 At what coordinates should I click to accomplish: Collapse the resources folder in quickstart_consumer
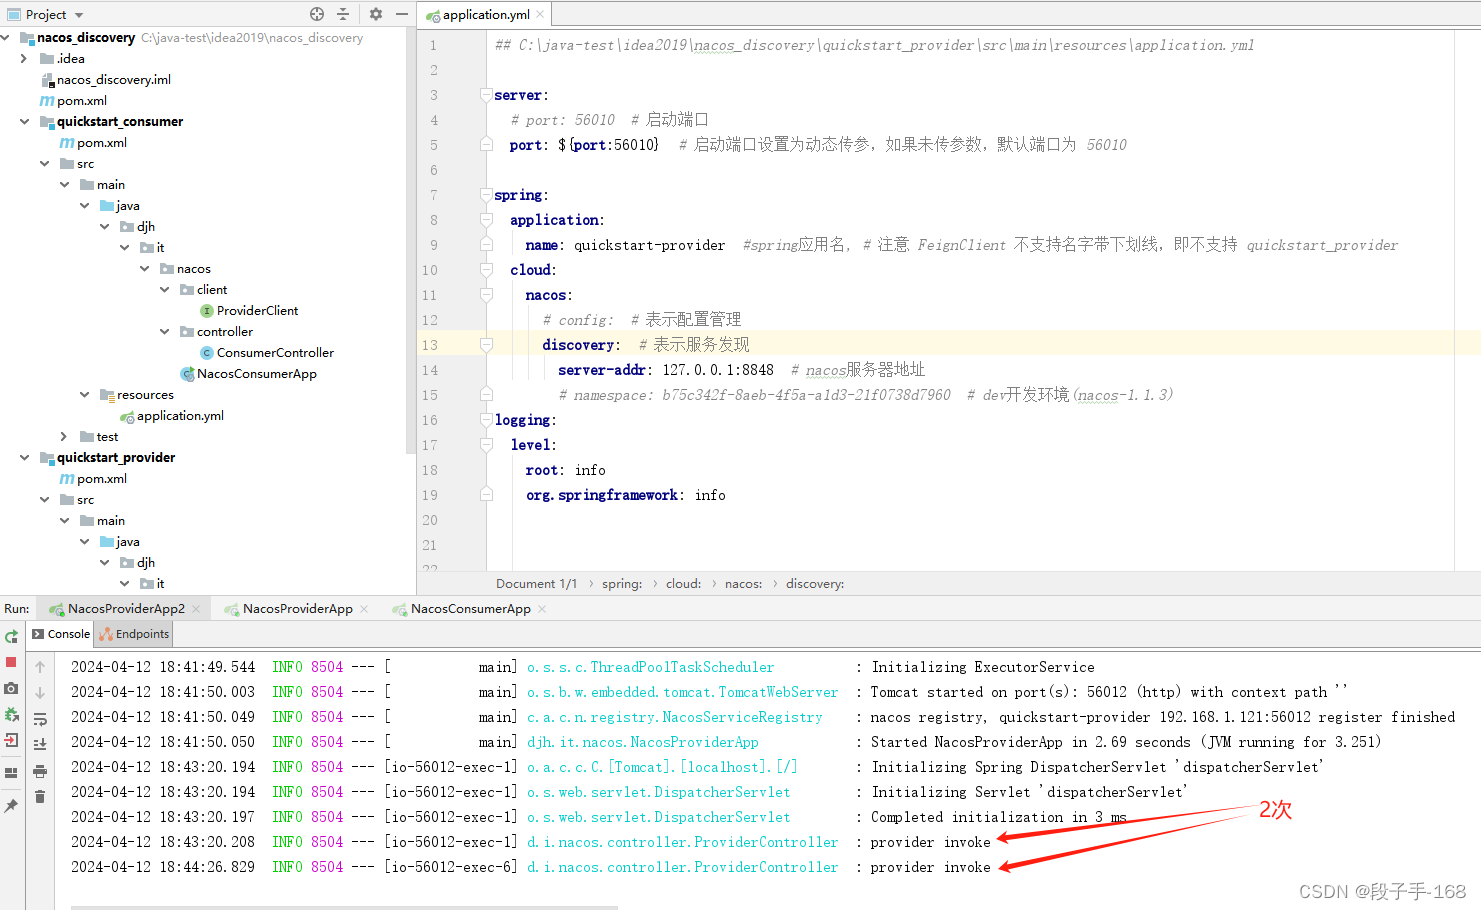pos(85,395)
